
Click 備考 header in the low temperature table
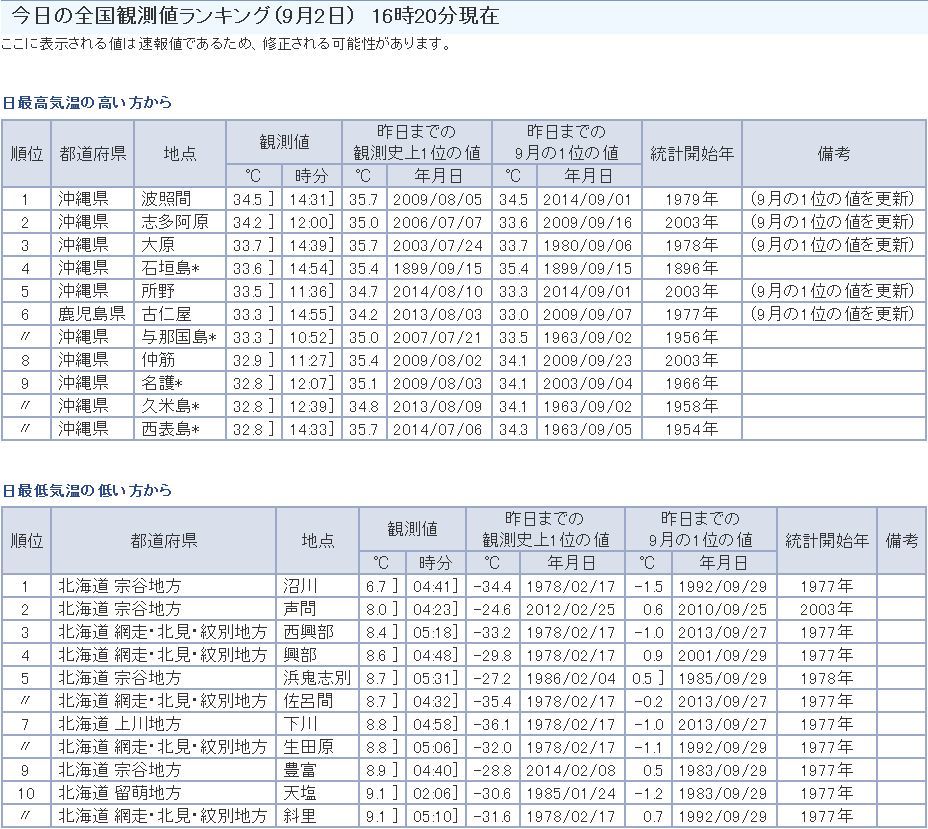(901, 541)
